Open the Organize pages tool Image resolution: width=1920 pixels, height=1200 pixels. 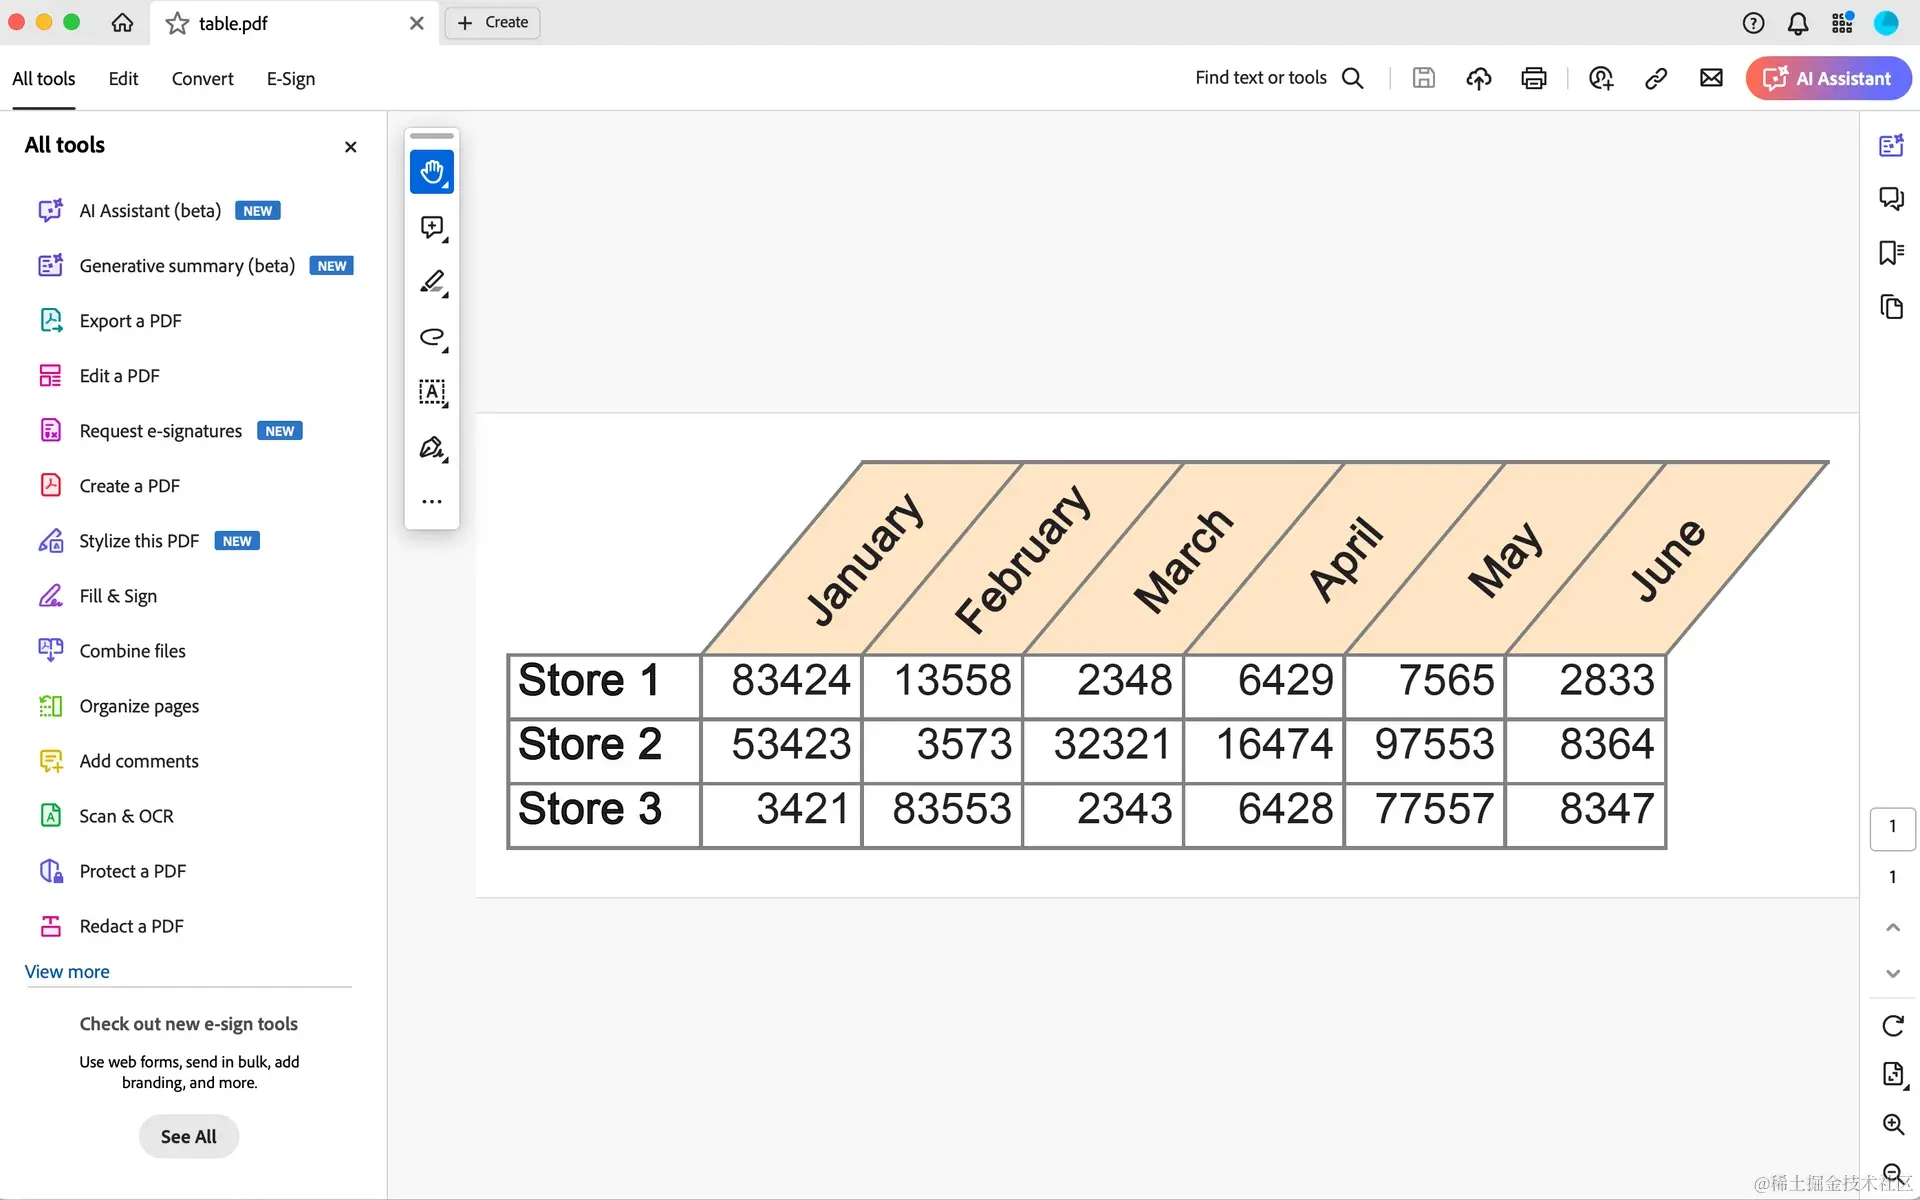(138, 706)
